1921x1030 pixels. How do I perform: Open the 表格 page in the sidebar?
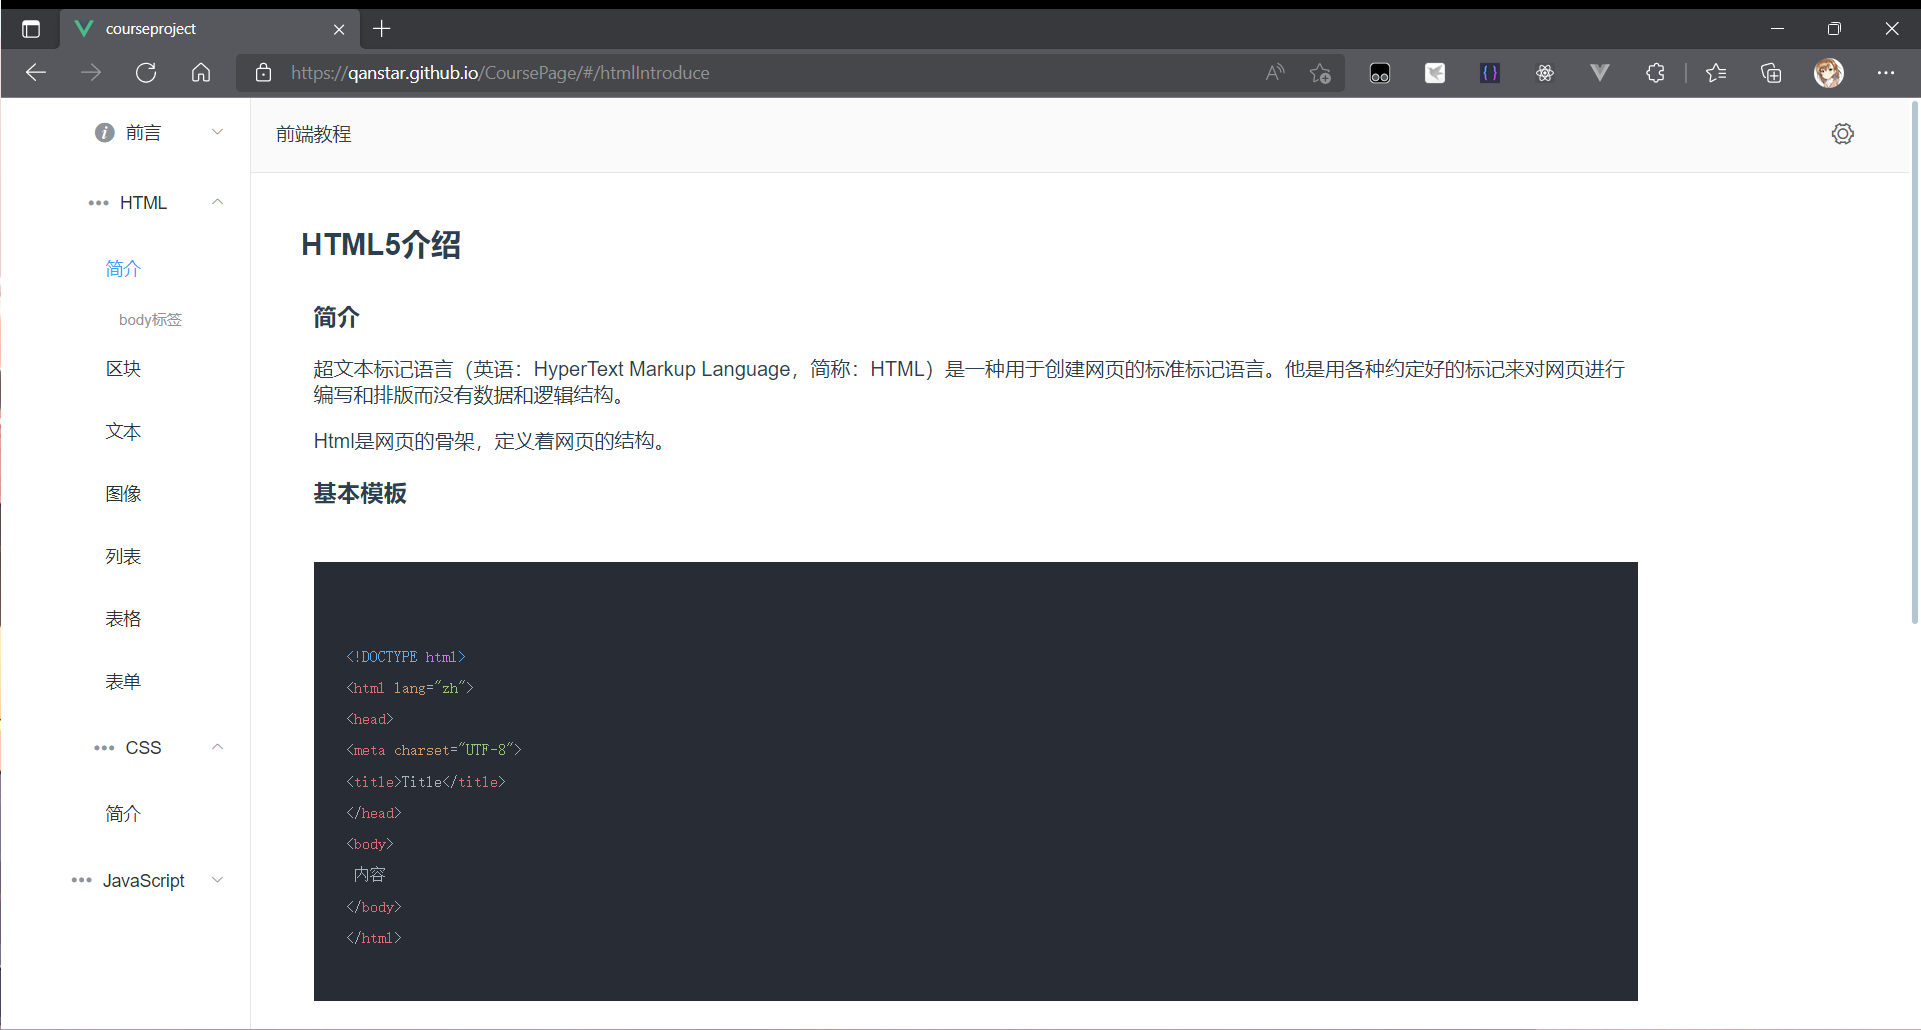(123, 618)
